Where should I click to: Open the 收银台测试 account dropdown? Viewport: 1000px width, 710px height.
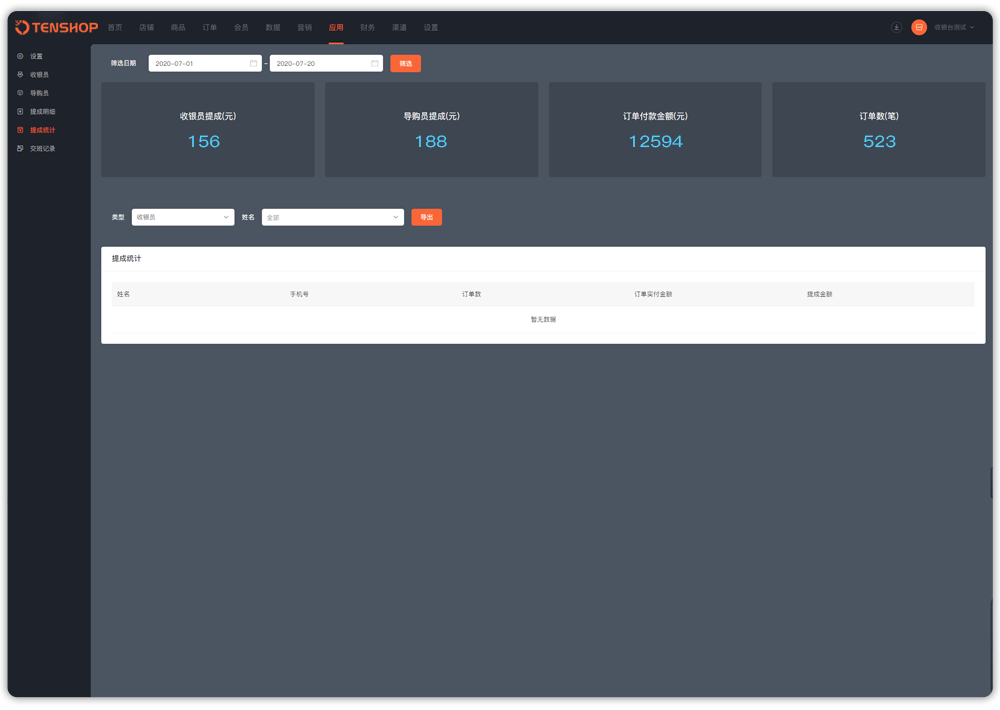click(x=953, y=27)
